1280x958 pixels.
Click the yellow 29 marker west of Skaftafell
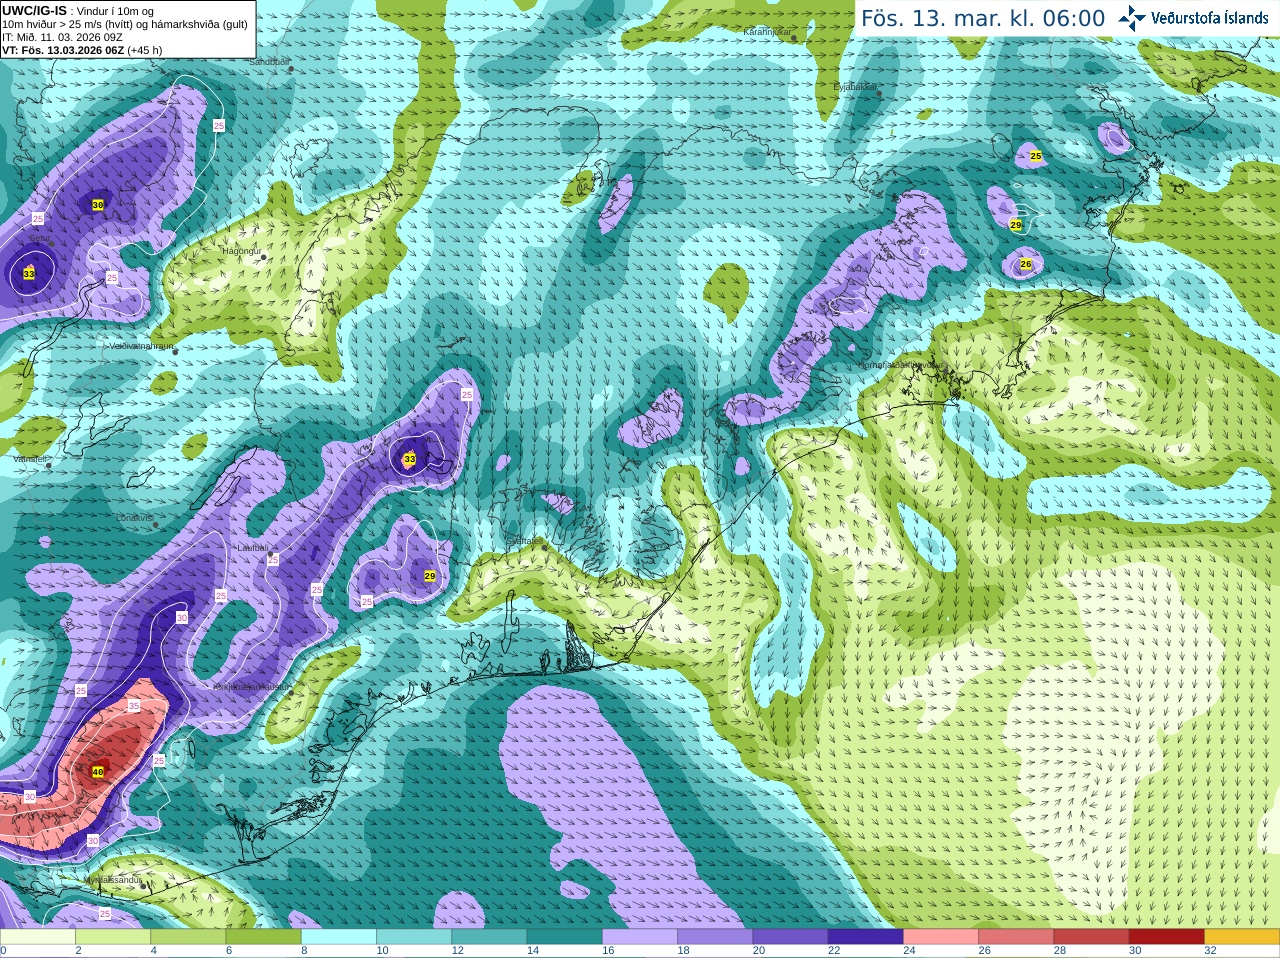point(430,576)
